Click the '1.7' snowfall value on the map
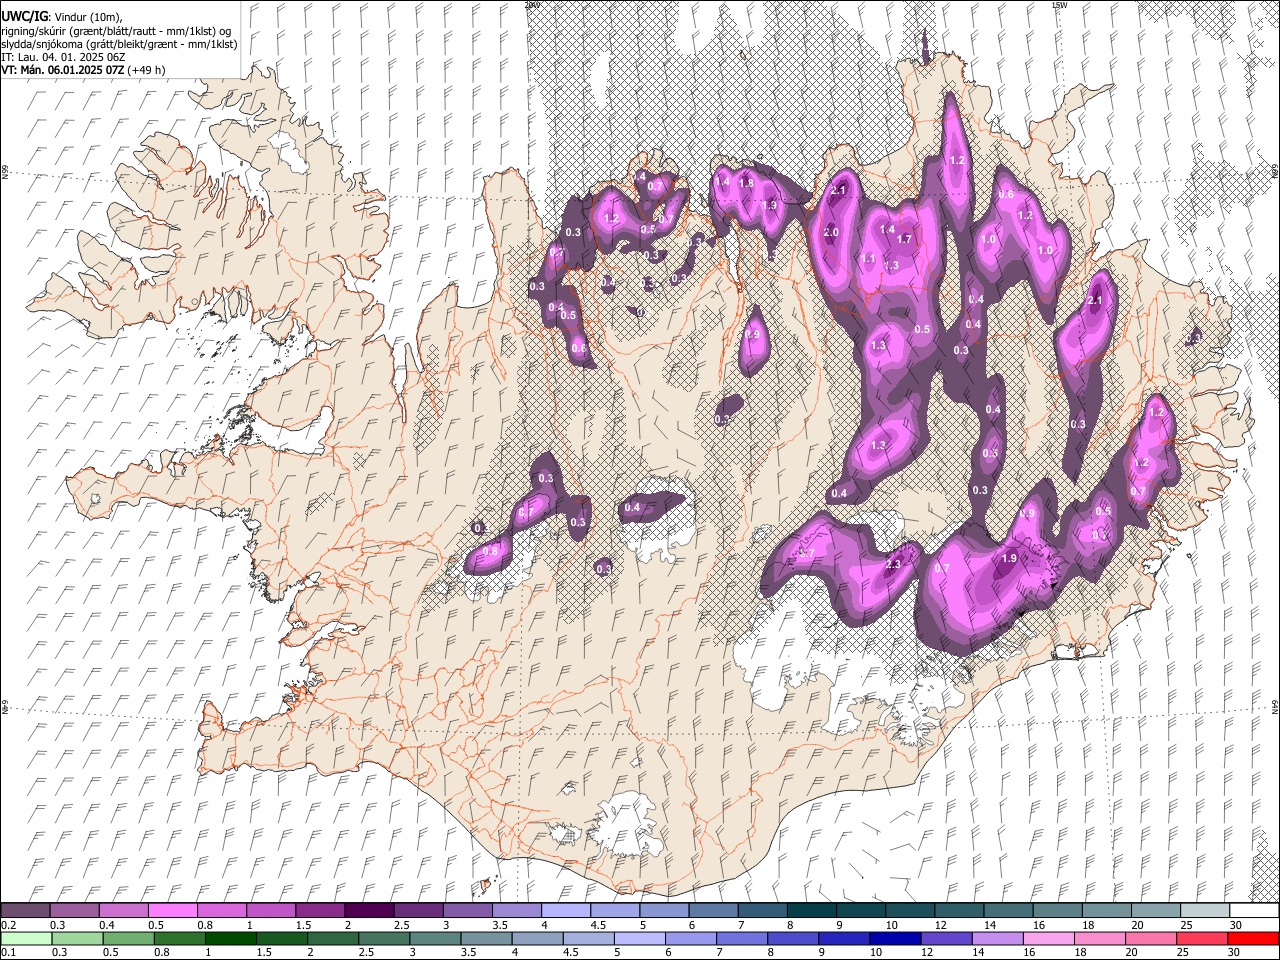Screen dimensions: 1280x960 (x=904, y=239)
